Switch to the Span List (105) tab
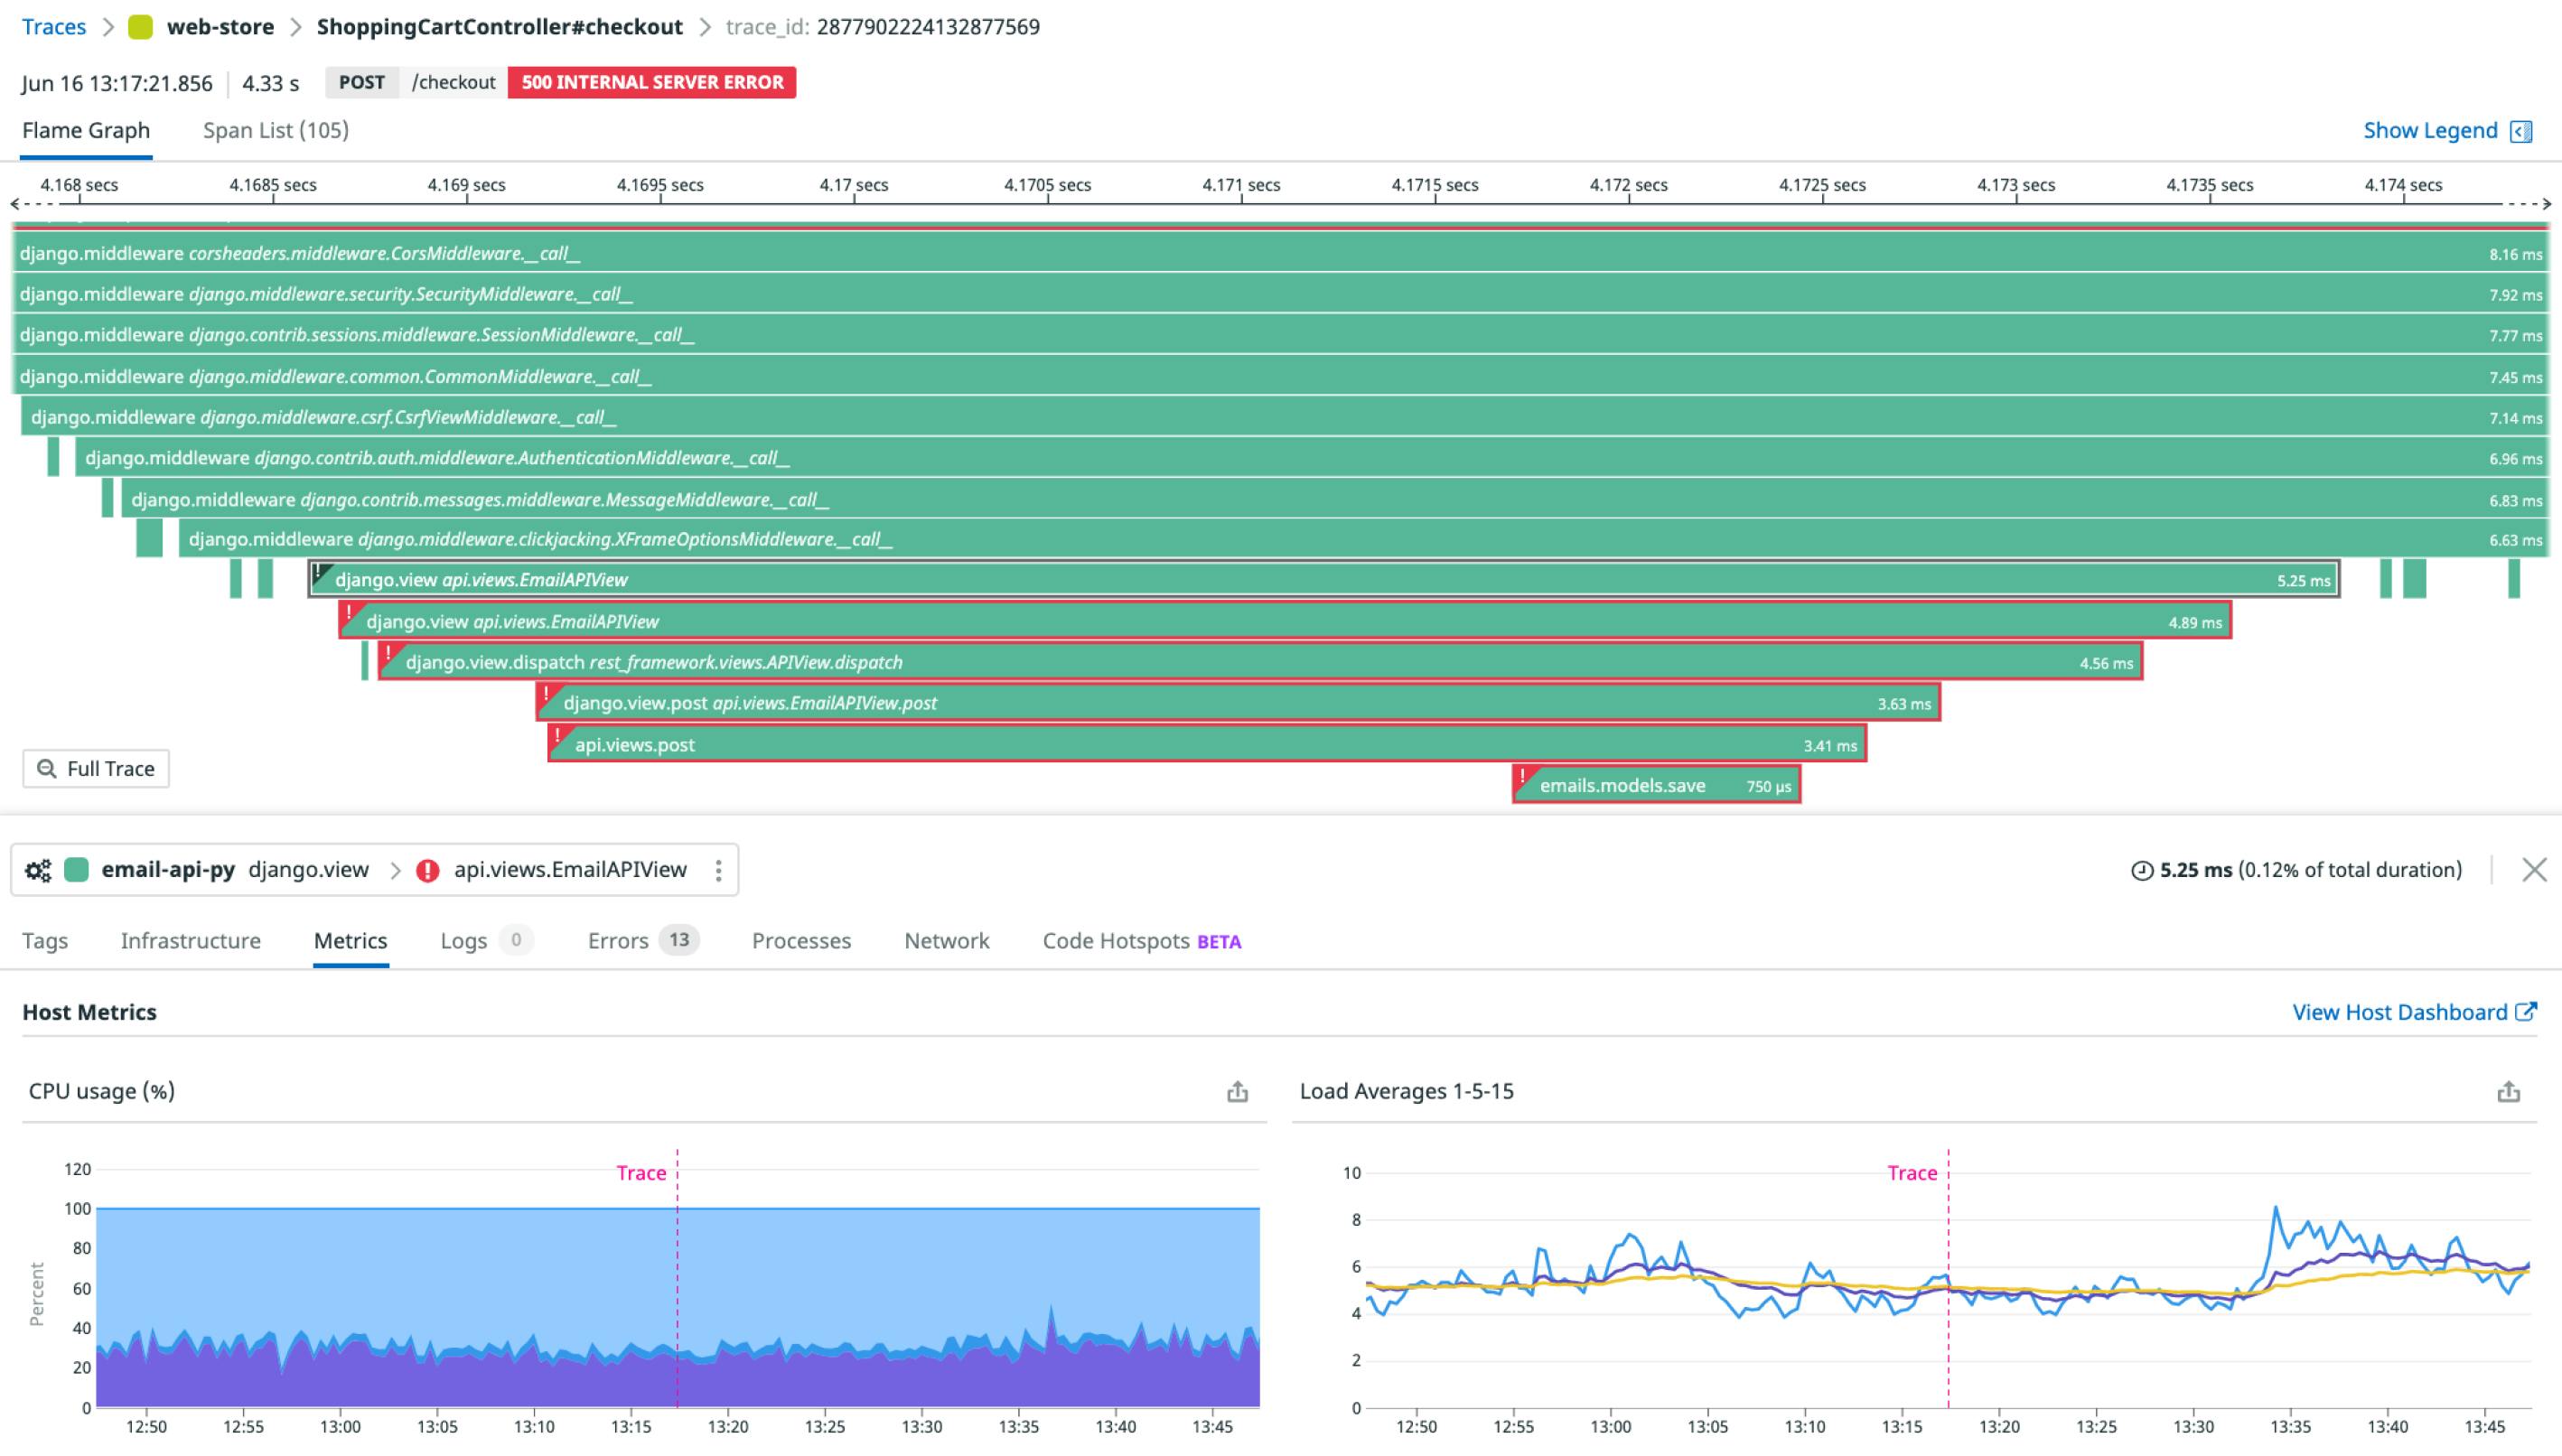This screenshot has height=1456, width=2562. [275, 131]
